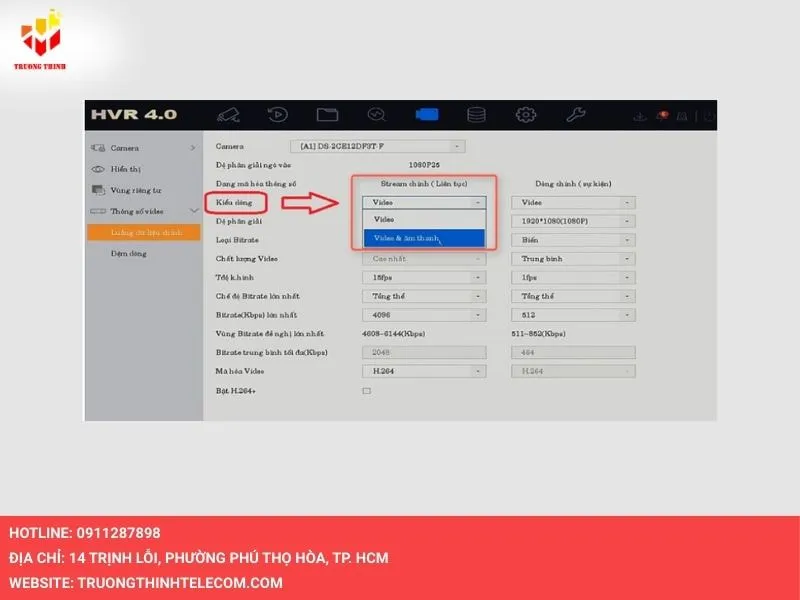Open the System settings gear icon
800x600 pixels.
pyautogui.click(x=526, y=114)
